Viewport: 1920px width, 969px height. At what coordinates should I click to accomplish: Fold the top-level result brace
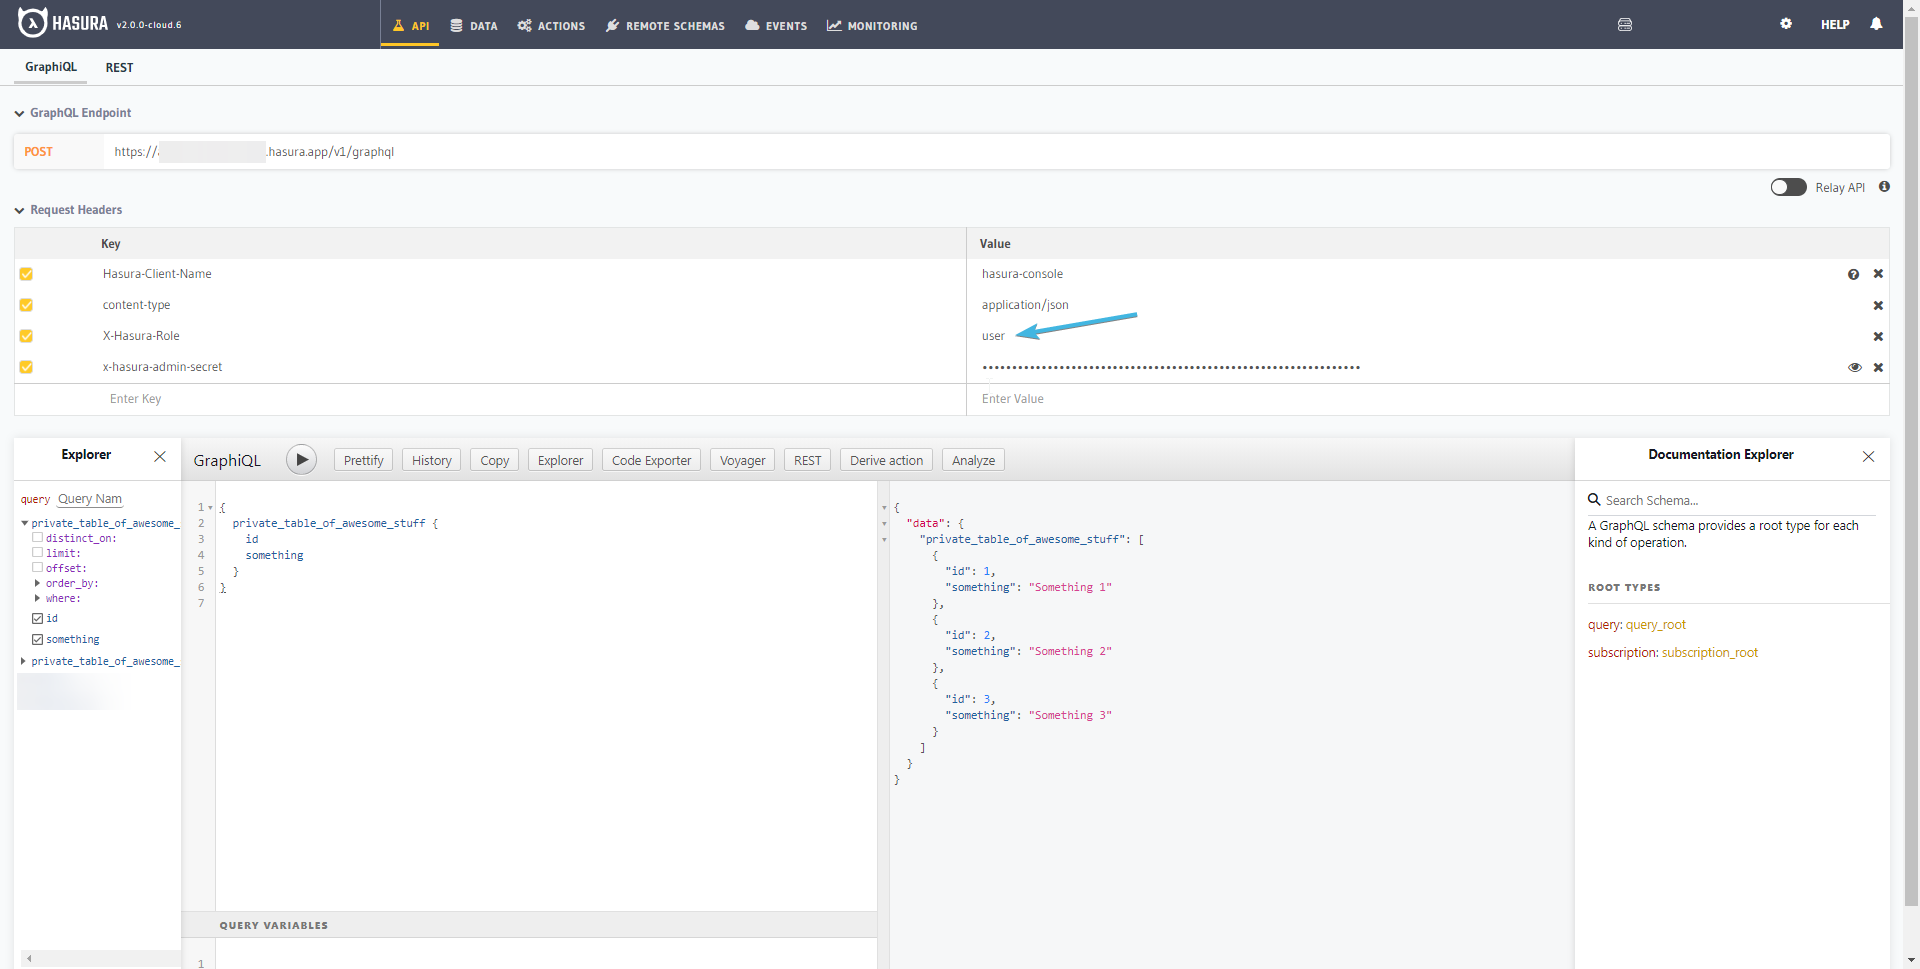pyautogui.click(x=884, y=508)
